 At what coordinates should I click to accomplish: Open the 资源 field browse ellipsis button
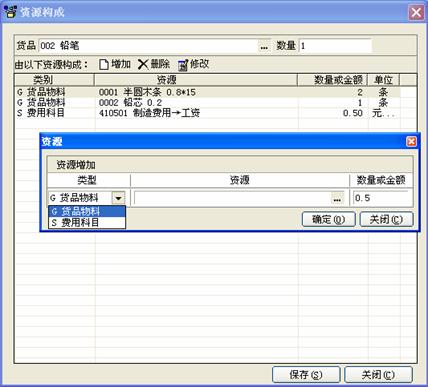pyautogui.click(x=337, y=198)
